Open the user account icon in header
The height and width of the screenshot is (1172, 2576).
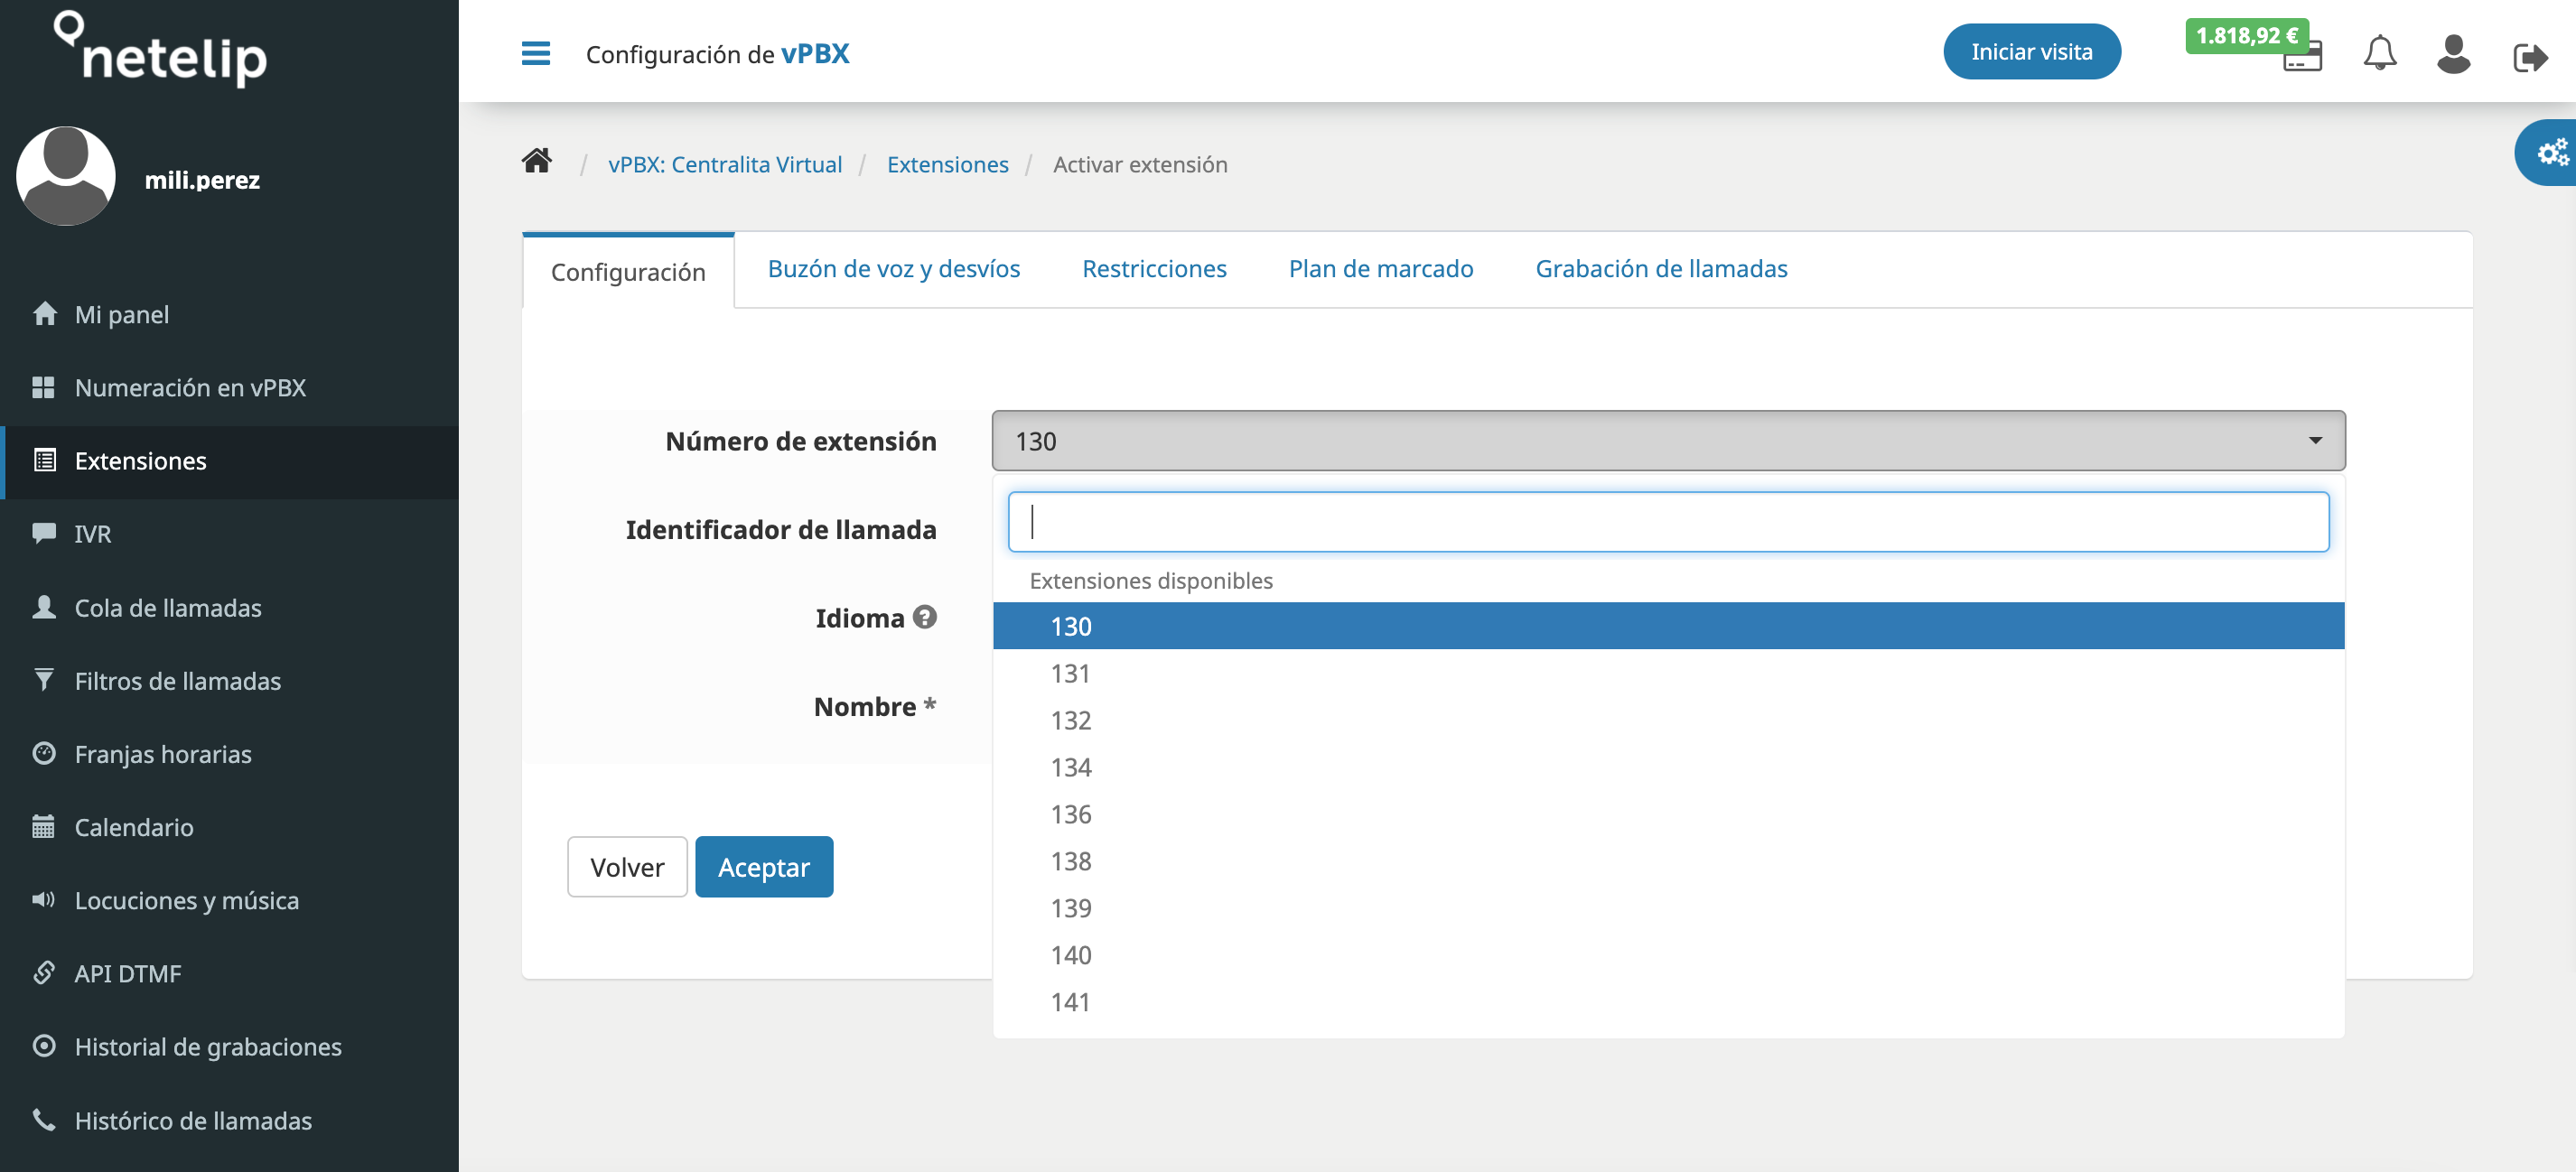coord(2453,54)
